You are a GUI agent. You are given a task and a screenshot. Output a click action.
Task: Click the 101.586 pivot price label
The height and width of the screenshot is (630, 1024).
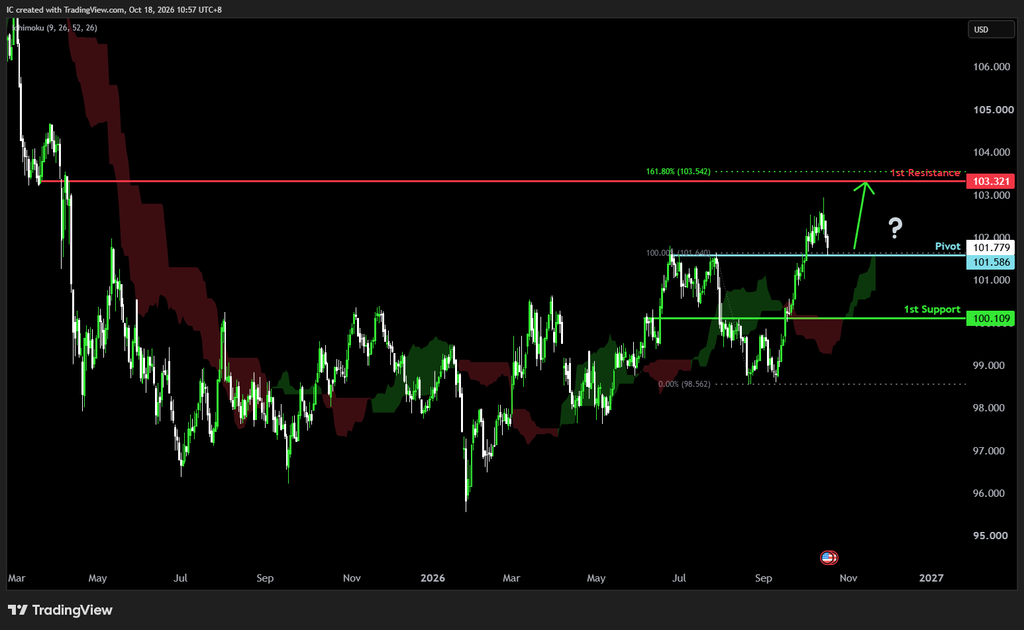(990, 262)
